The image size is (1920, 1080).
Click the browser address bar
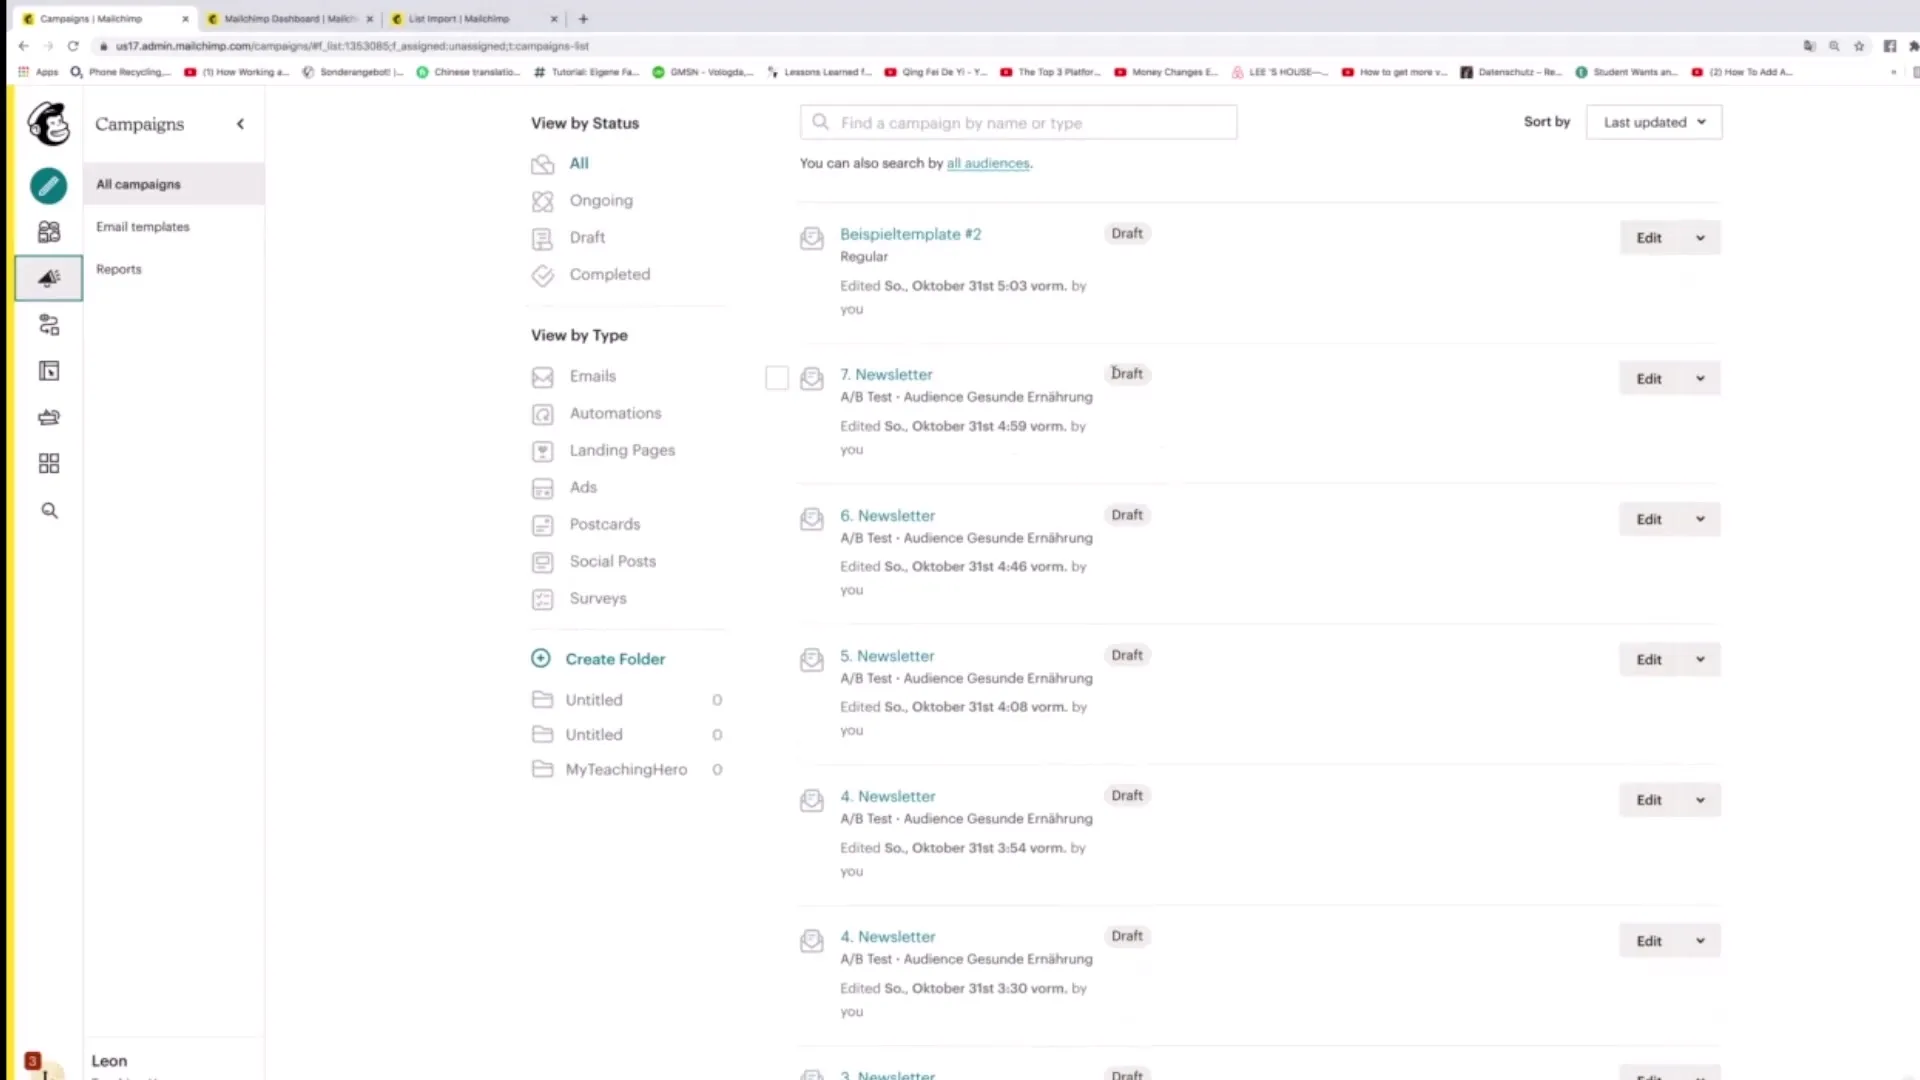[940, 46]
